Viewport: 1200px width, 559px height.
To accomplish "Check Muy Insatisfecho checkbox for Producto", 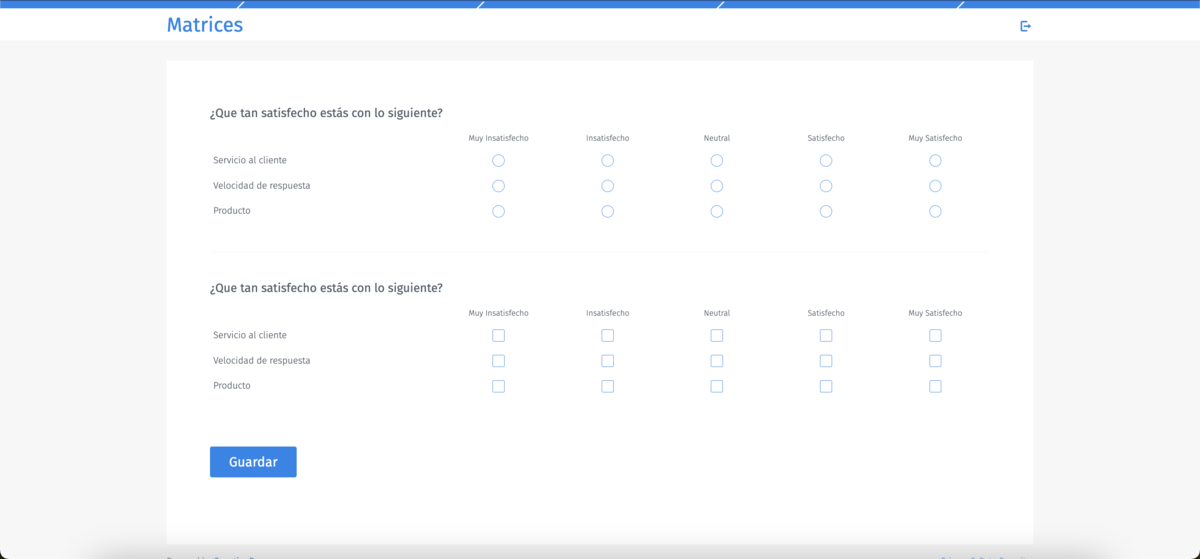I will 498,386.
